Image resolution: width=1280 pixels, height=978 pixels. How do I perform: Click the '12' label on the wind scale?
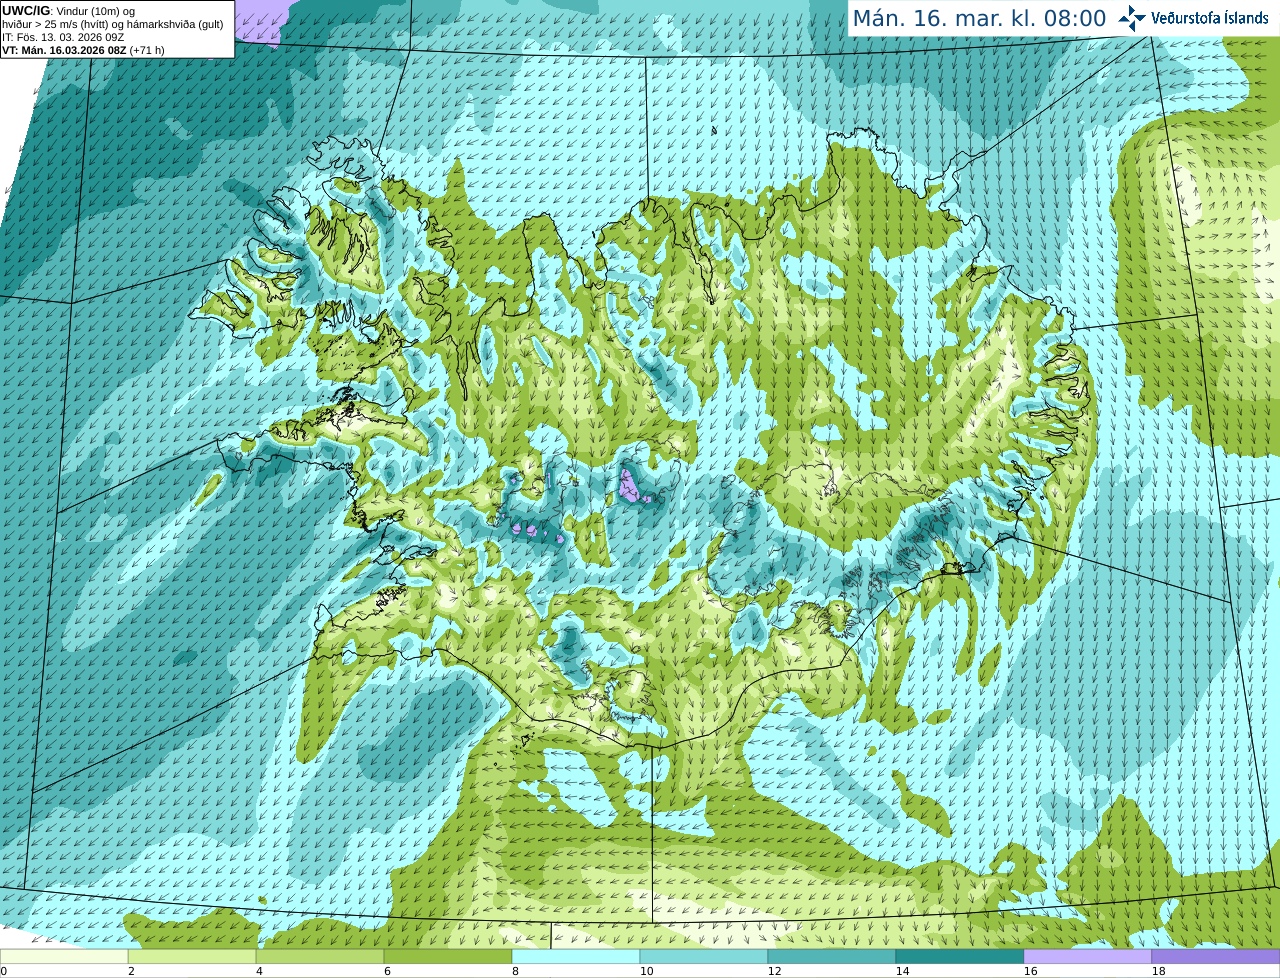point(775,971)
